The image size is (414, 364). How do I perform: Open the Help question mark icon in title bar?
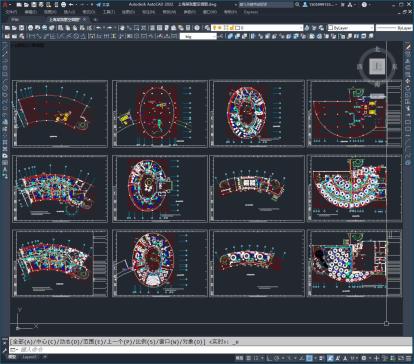coord(364,5)
